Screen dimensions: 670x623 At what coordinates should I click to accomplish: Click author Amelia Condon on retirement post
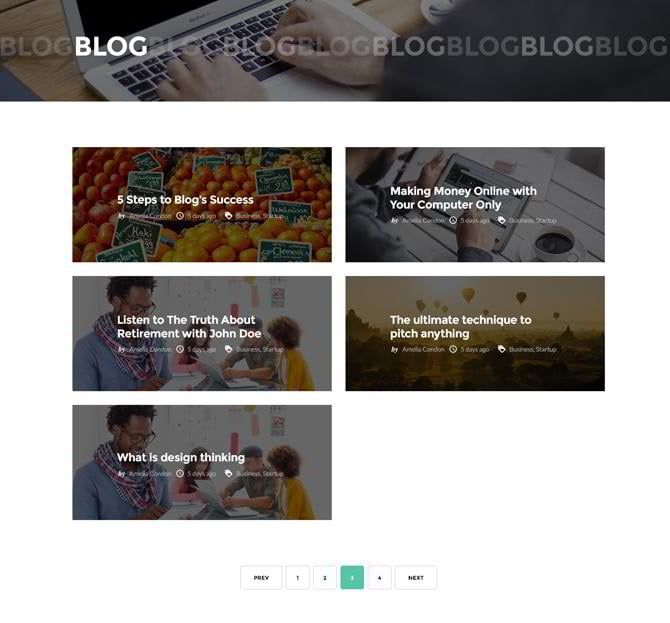point(150,350)
